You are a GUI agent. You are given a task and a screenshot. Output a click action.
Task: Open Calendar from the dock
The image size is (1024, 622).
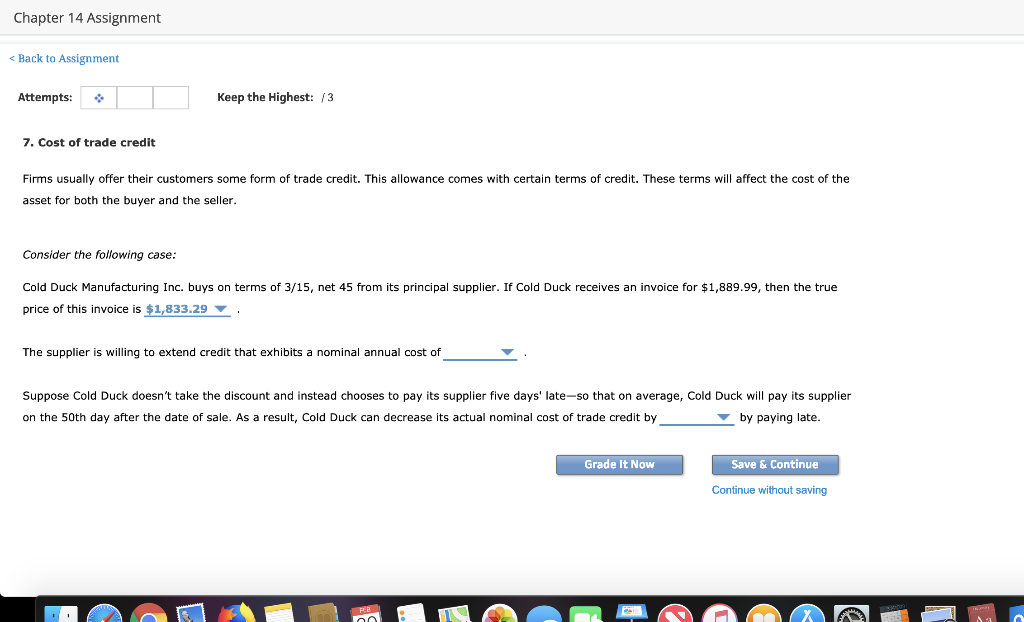[x=368, y=614]
